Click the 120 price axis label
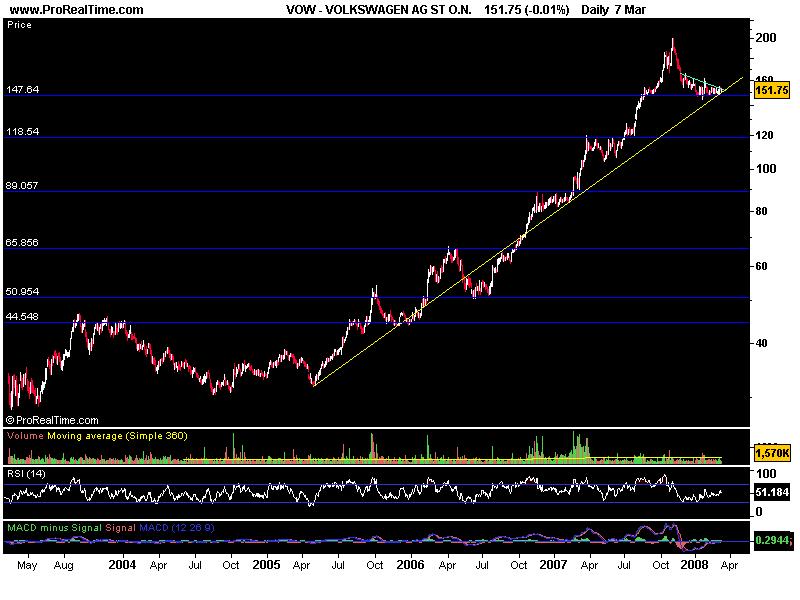This screenshot has width=800, height=600. click(765, 135)
